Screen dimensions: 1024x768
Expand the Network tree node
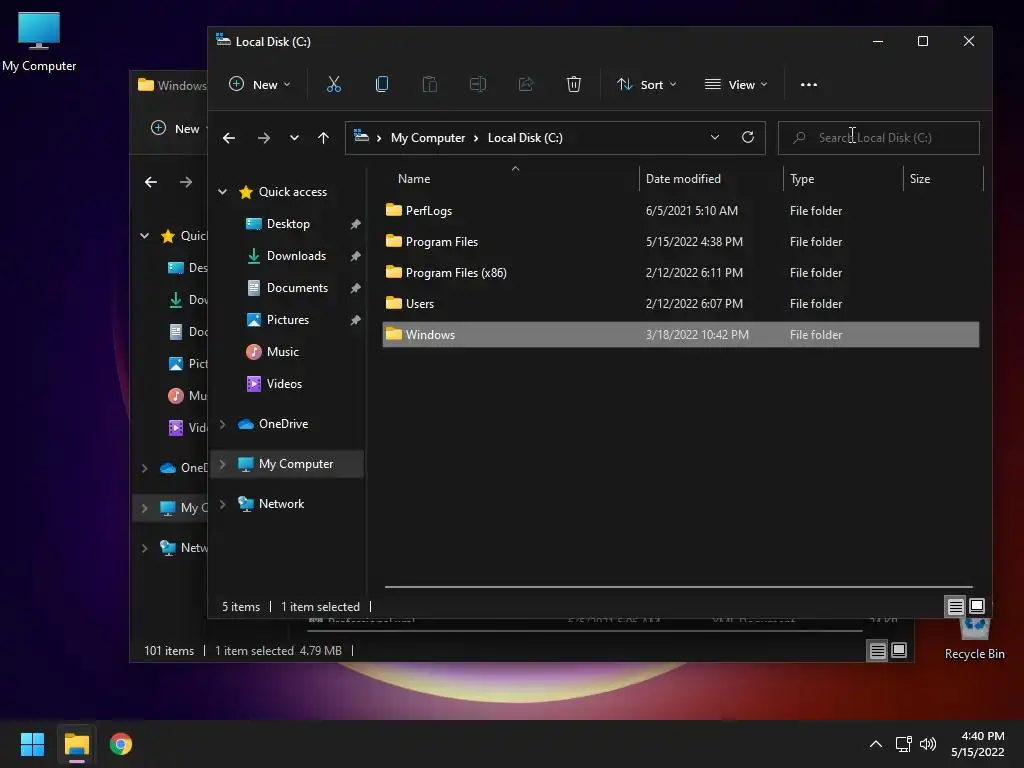[223, 504]
